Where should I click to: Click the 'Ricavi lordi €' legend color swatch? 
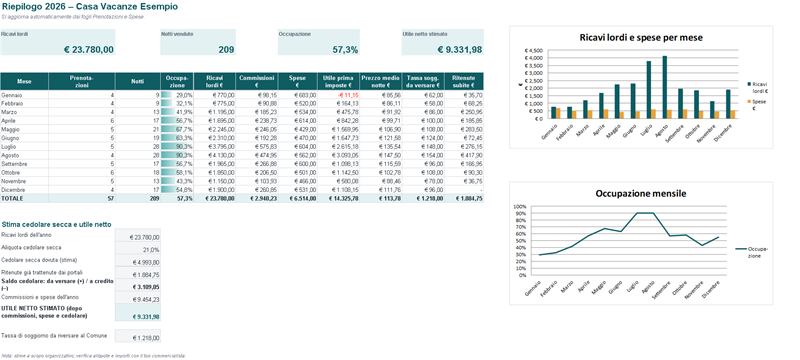pyautogui.click(x=748, y=84)
